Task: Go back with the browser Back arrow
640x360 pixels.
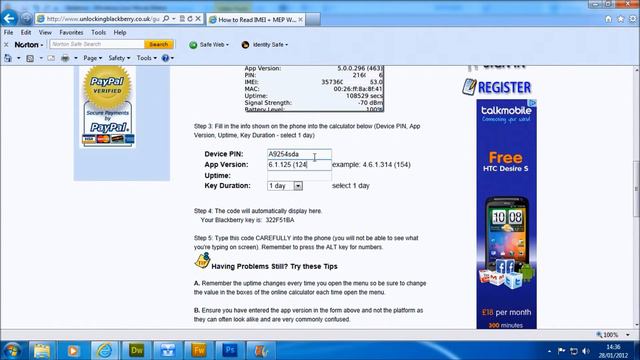Action: pyautogui.click(x=9, y=18)
